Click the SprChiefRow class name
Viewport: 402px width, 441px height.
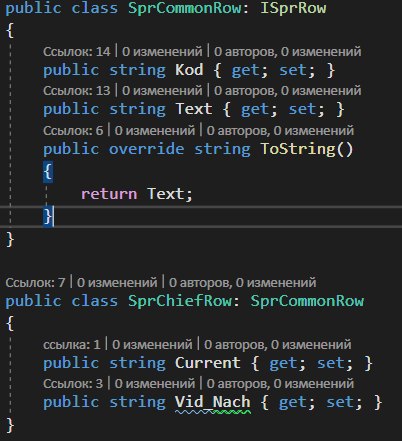[x=180, y=301]
